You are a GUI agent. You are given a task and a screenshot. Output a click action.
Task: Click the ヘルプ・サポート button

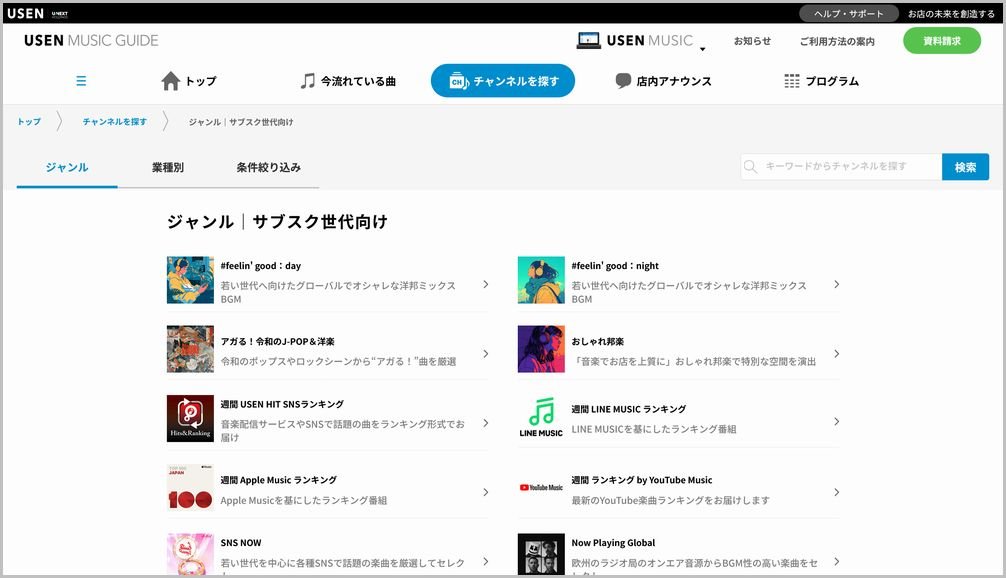point(849,13)
